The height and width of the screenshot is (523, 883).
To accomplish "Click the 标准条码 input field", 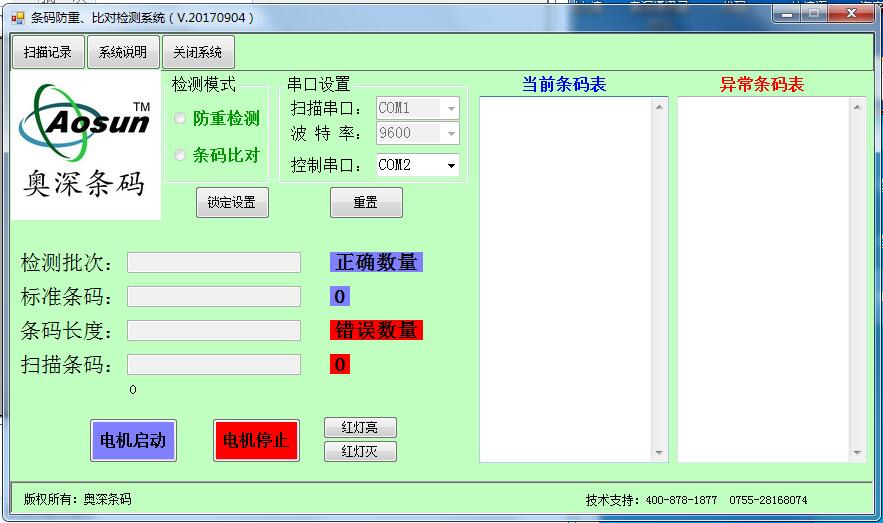I will tap(213, 297).
